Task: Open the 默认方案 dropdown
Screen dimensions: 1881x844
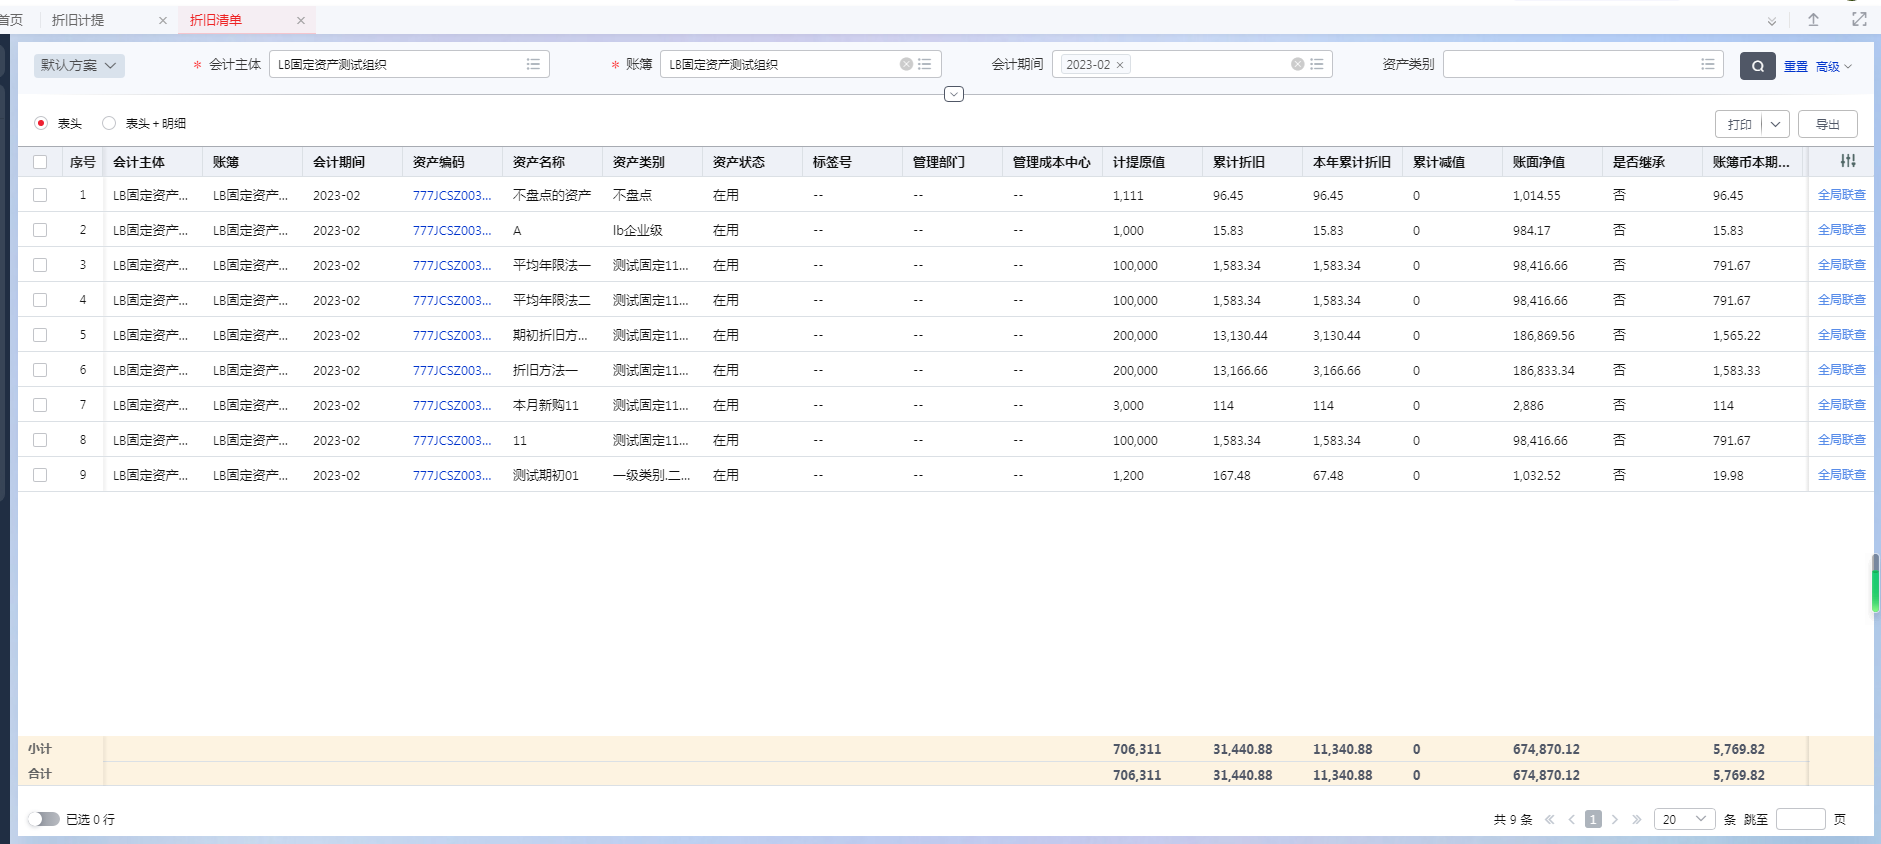Action: click(79, 65)
